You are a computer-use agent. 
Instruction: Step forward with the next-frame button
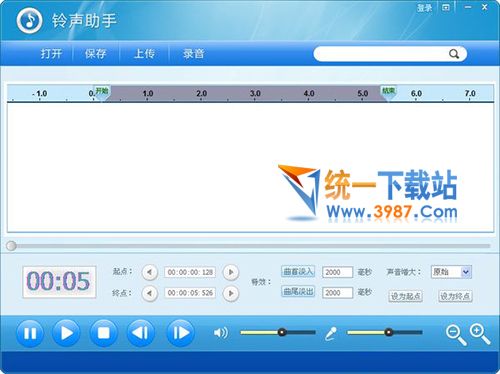[180, 333]
